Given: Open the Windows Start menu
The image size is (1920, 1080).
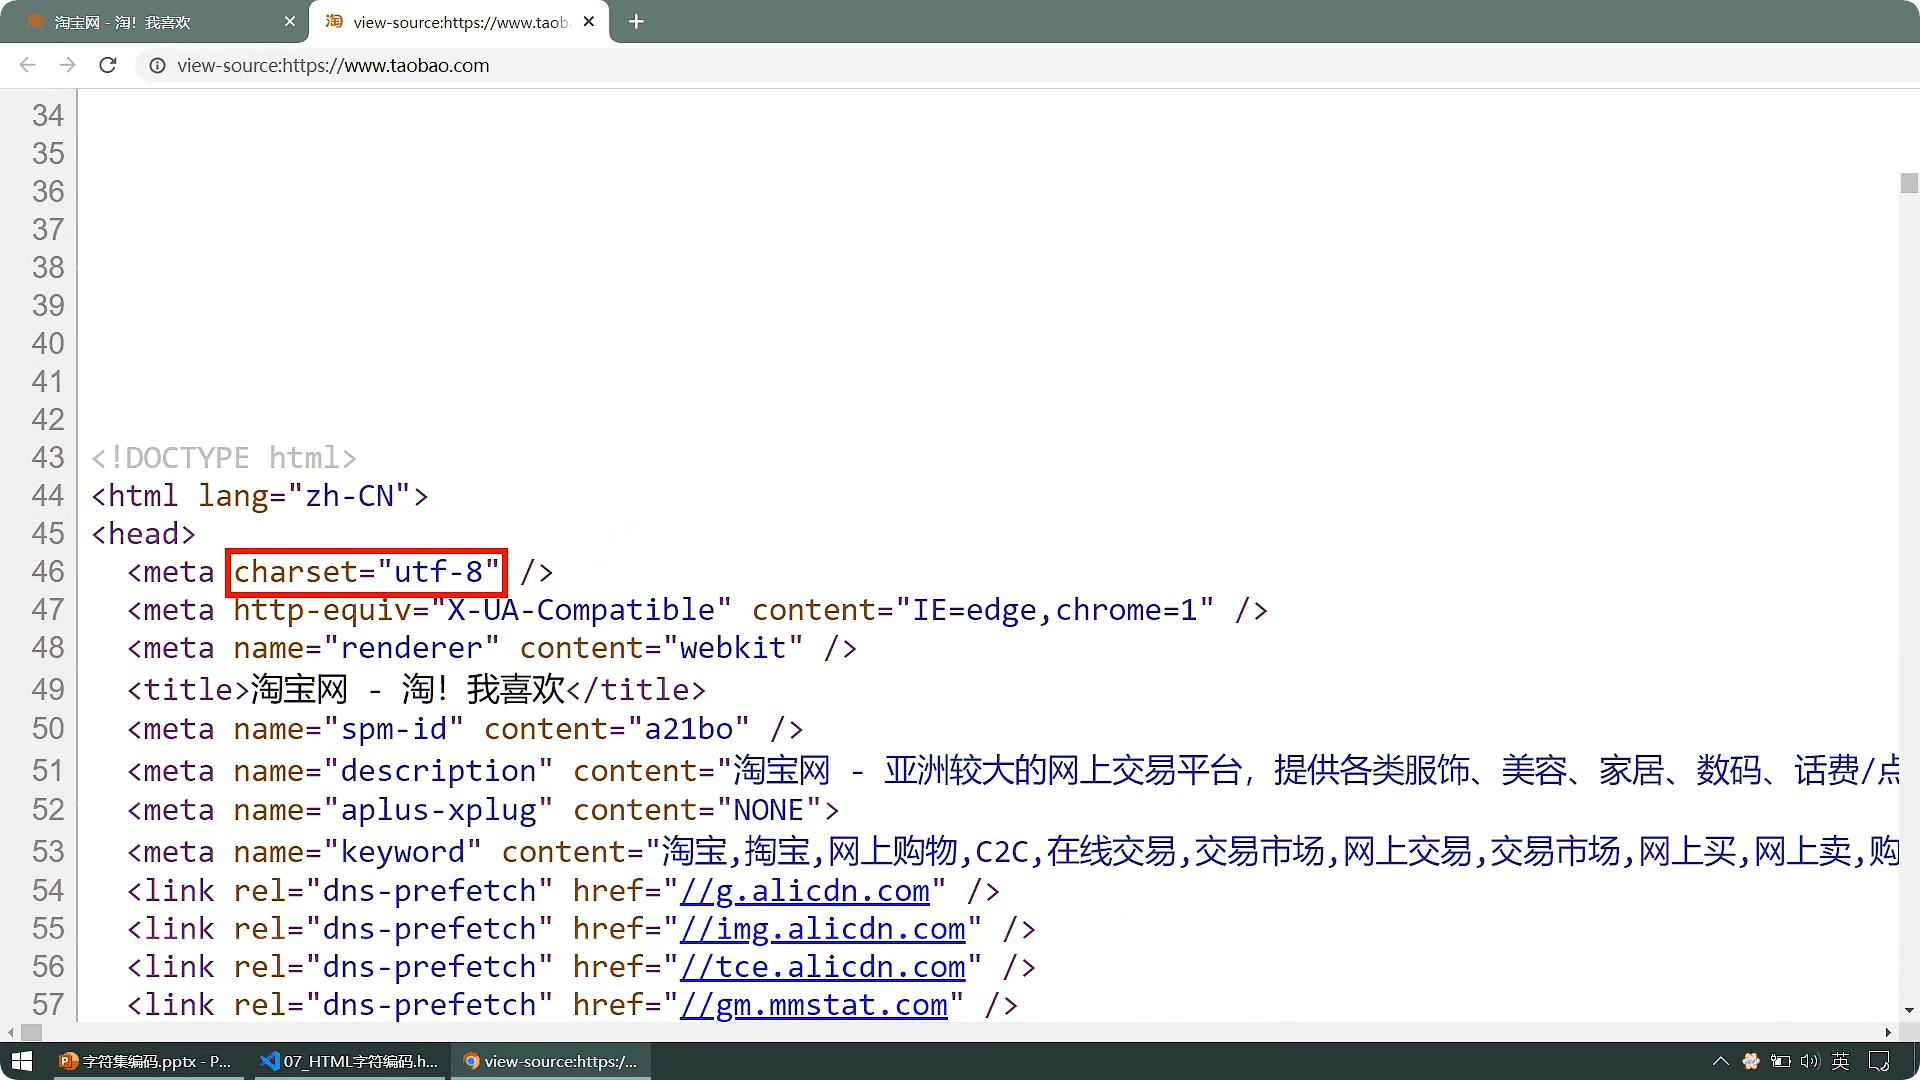Looking at the screenshot, I should click(x=22, y=1061).
